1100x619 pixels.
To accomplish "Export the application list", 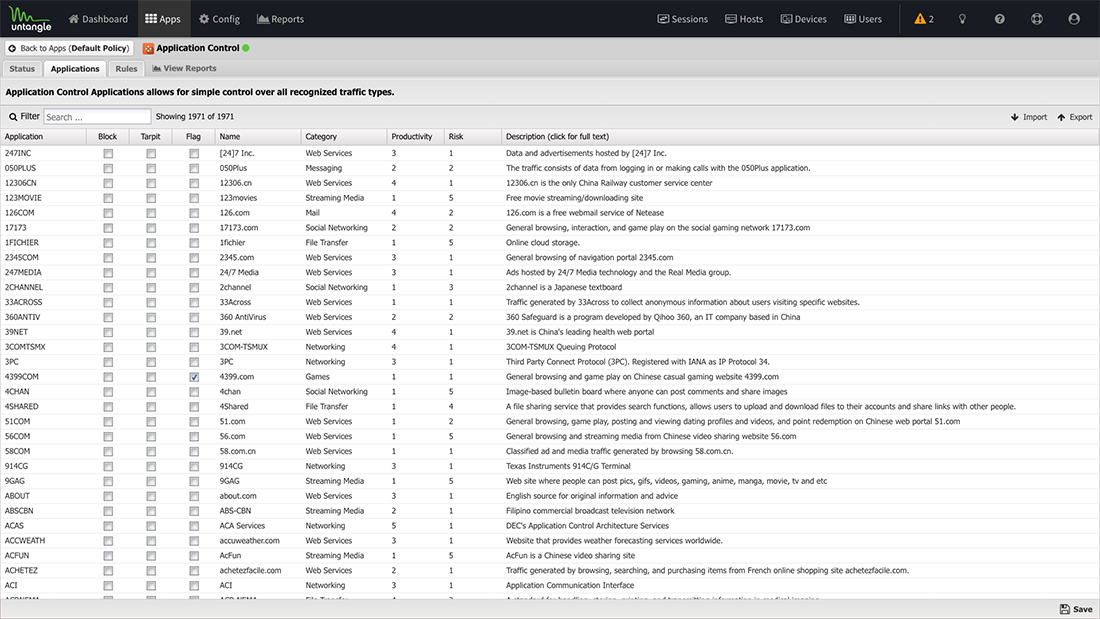I will (1075, 117).
